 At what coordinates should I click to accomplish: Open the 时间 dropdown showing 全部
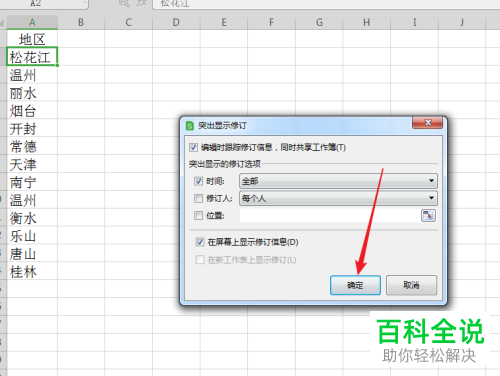[338, 181]
